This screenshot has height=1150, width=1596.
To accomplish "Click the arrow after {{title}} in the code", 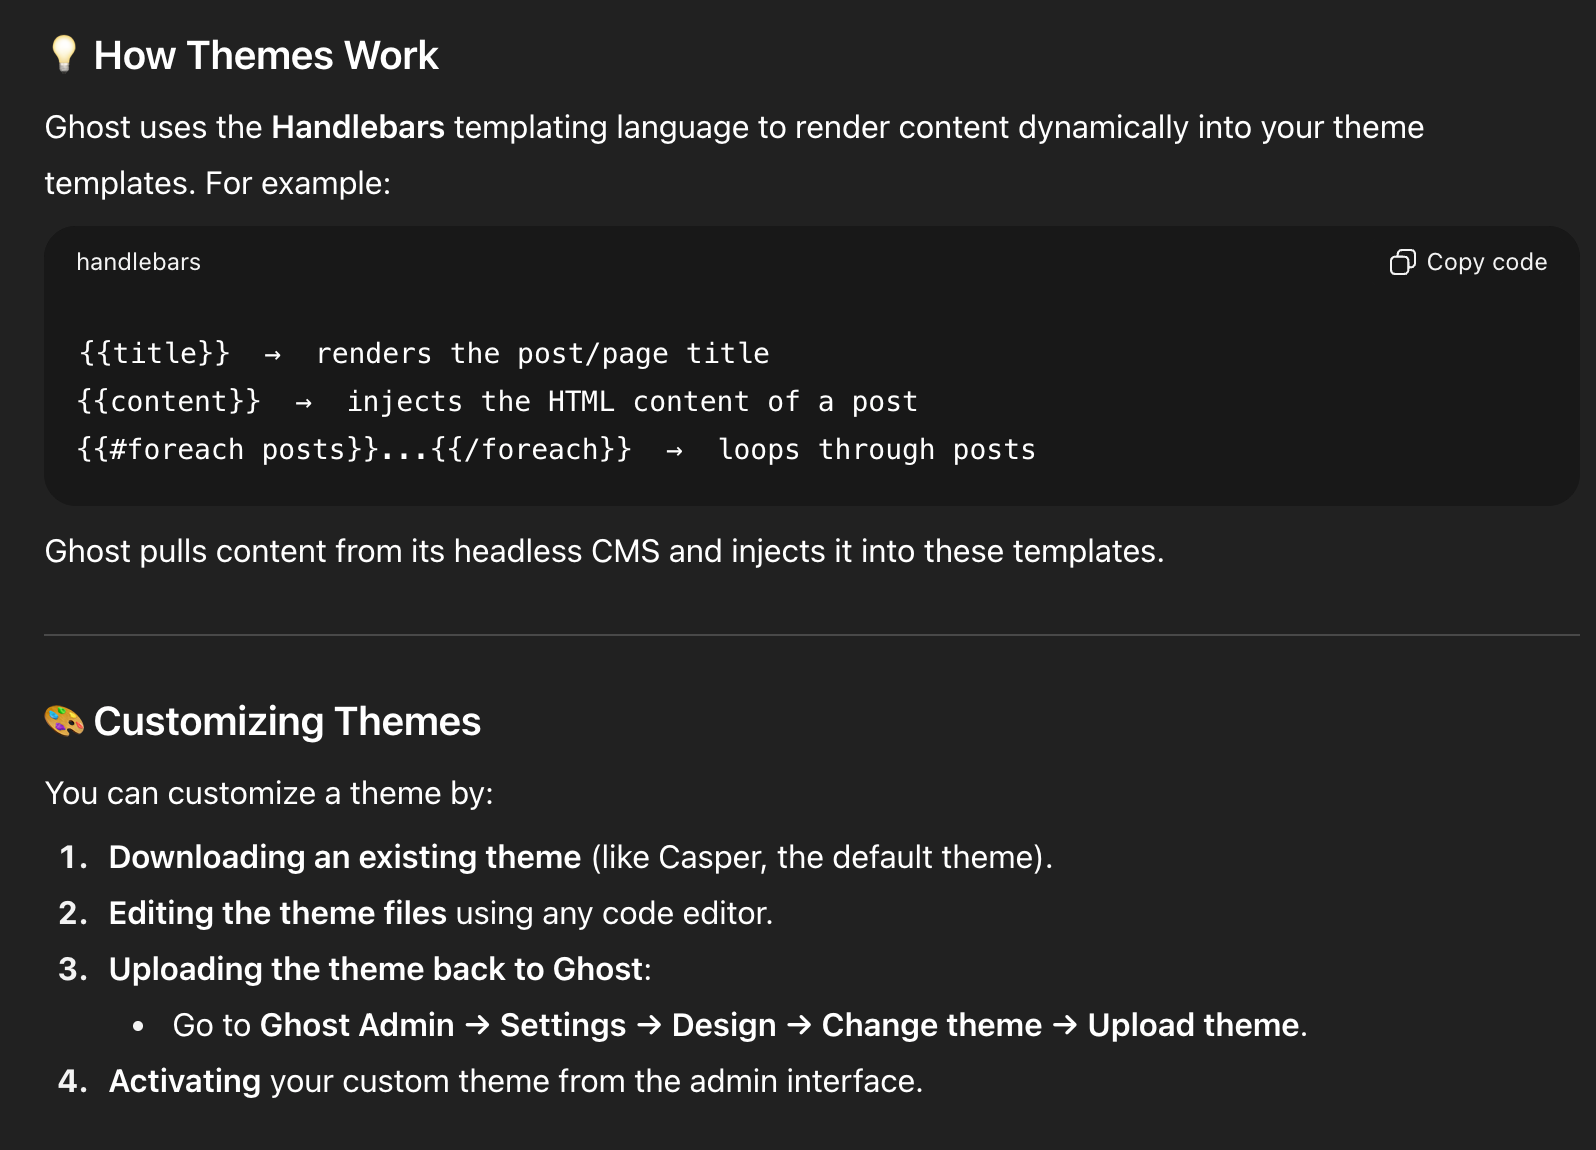I will (272, 354).
